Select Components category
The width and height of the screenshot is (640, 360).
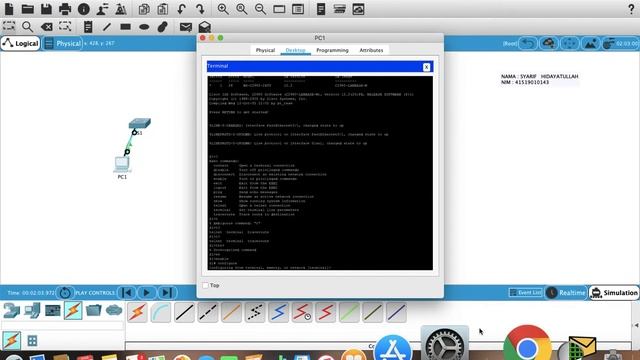53,311
